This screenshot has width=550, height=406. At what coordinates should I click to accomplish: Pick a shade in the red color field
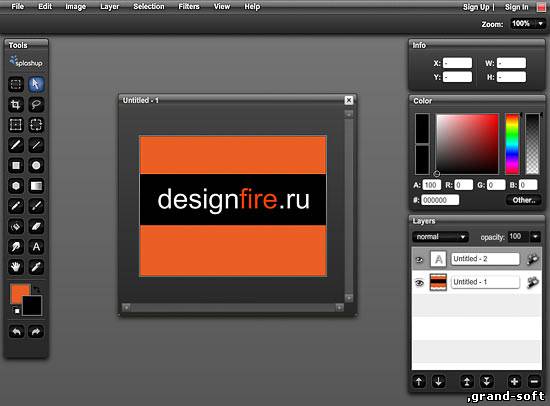pos(467,144)
